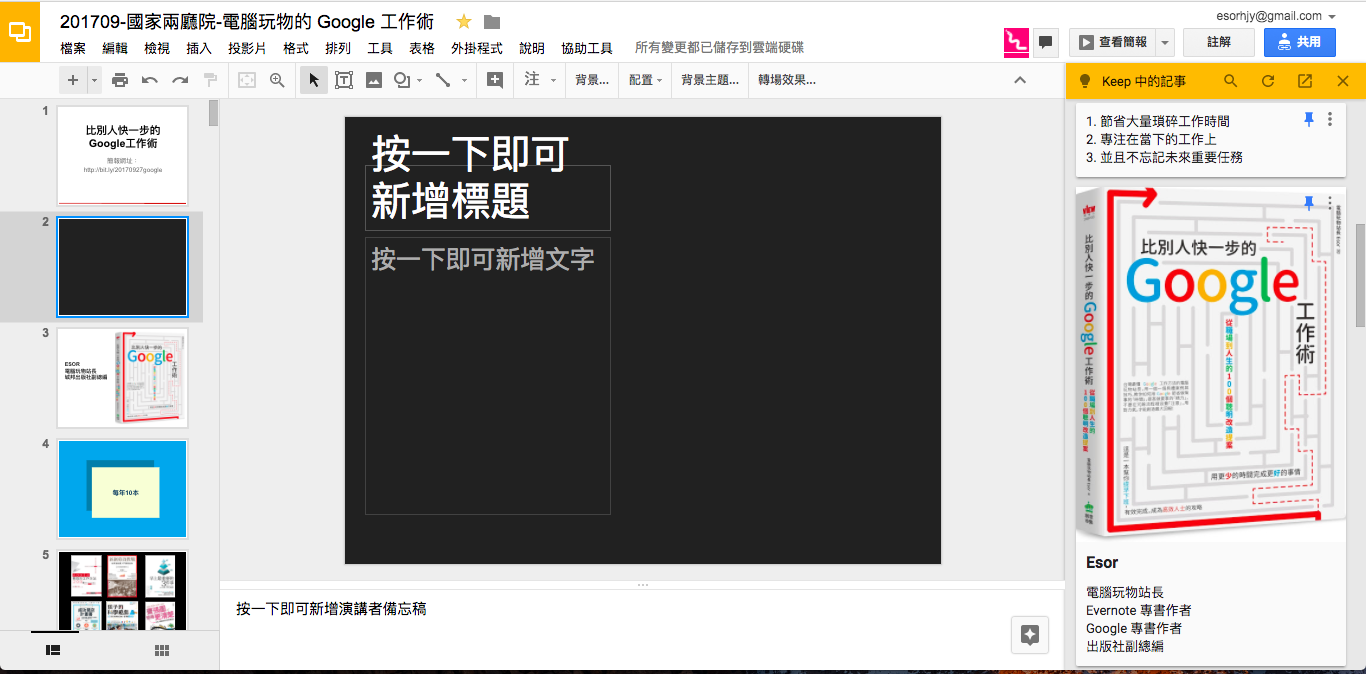Toggle pin on the numbered list note
The image size is (1366, 674).
(x=1309, y=119)
